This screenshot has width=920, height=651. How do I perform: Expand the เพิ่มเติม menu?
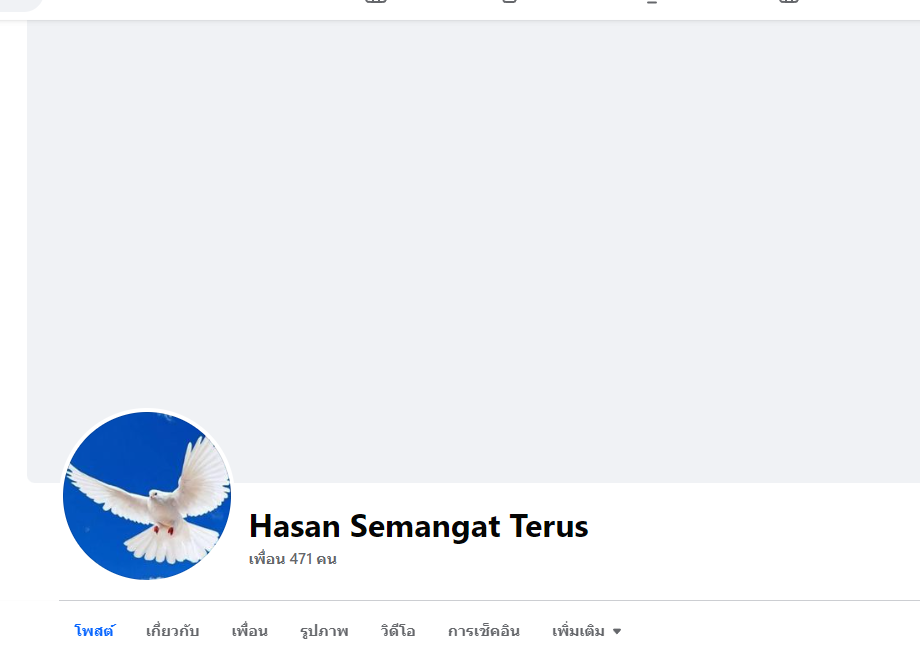click(586, 631)
